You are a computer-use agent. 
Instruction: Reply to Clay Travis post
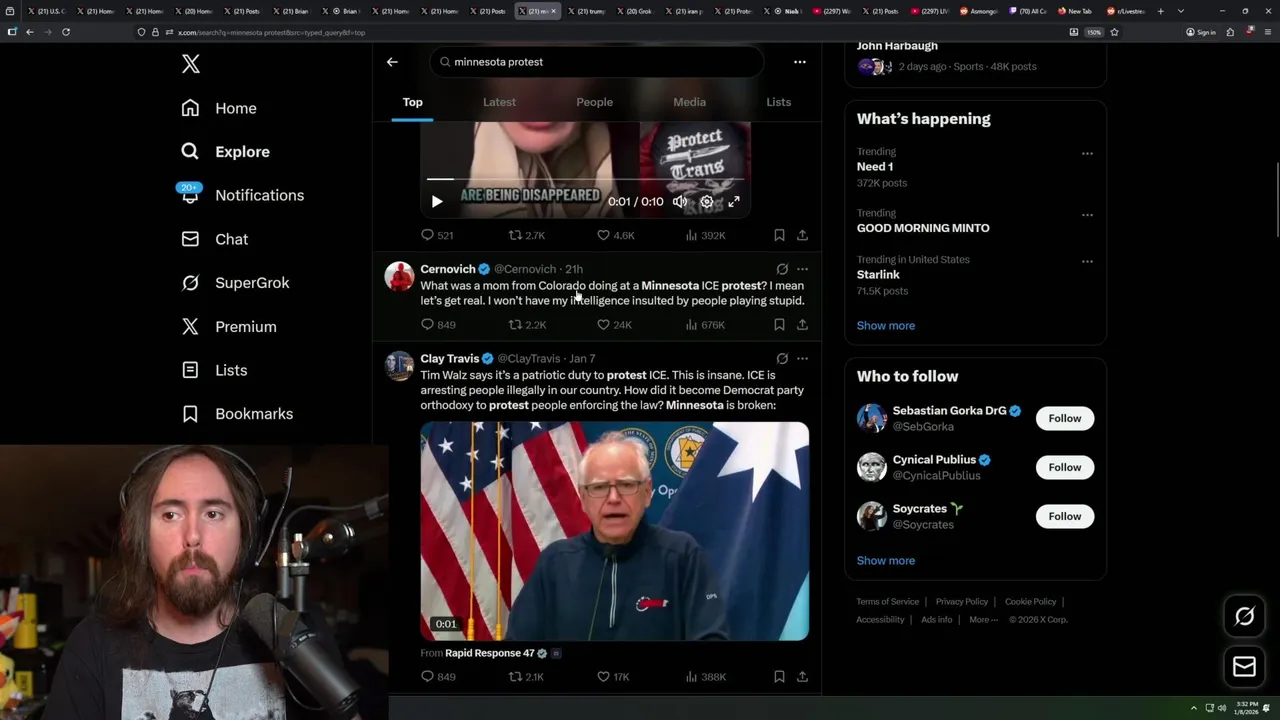point(438,677)
